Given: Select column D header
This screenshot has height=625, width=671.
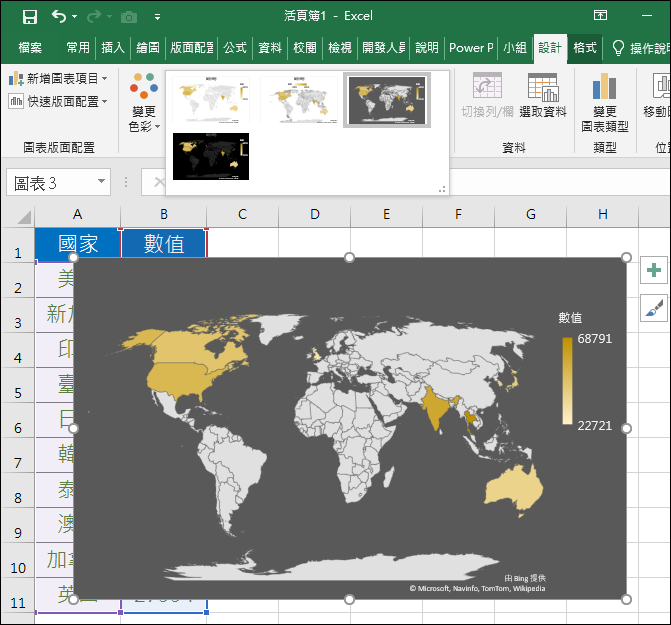Looking at the screenshot, I should point(314,214).
